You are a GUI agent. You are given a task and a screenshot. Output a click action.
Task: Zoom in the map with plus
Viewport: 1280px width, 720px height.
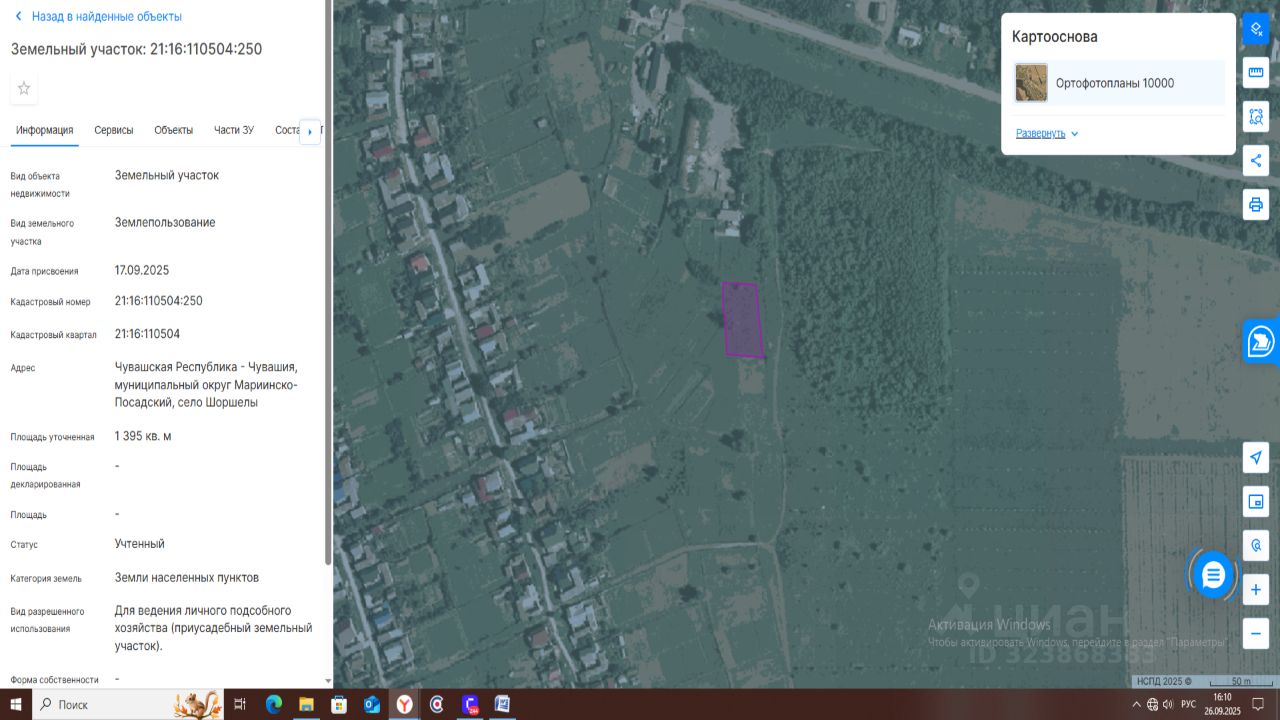pos(1256,589)
